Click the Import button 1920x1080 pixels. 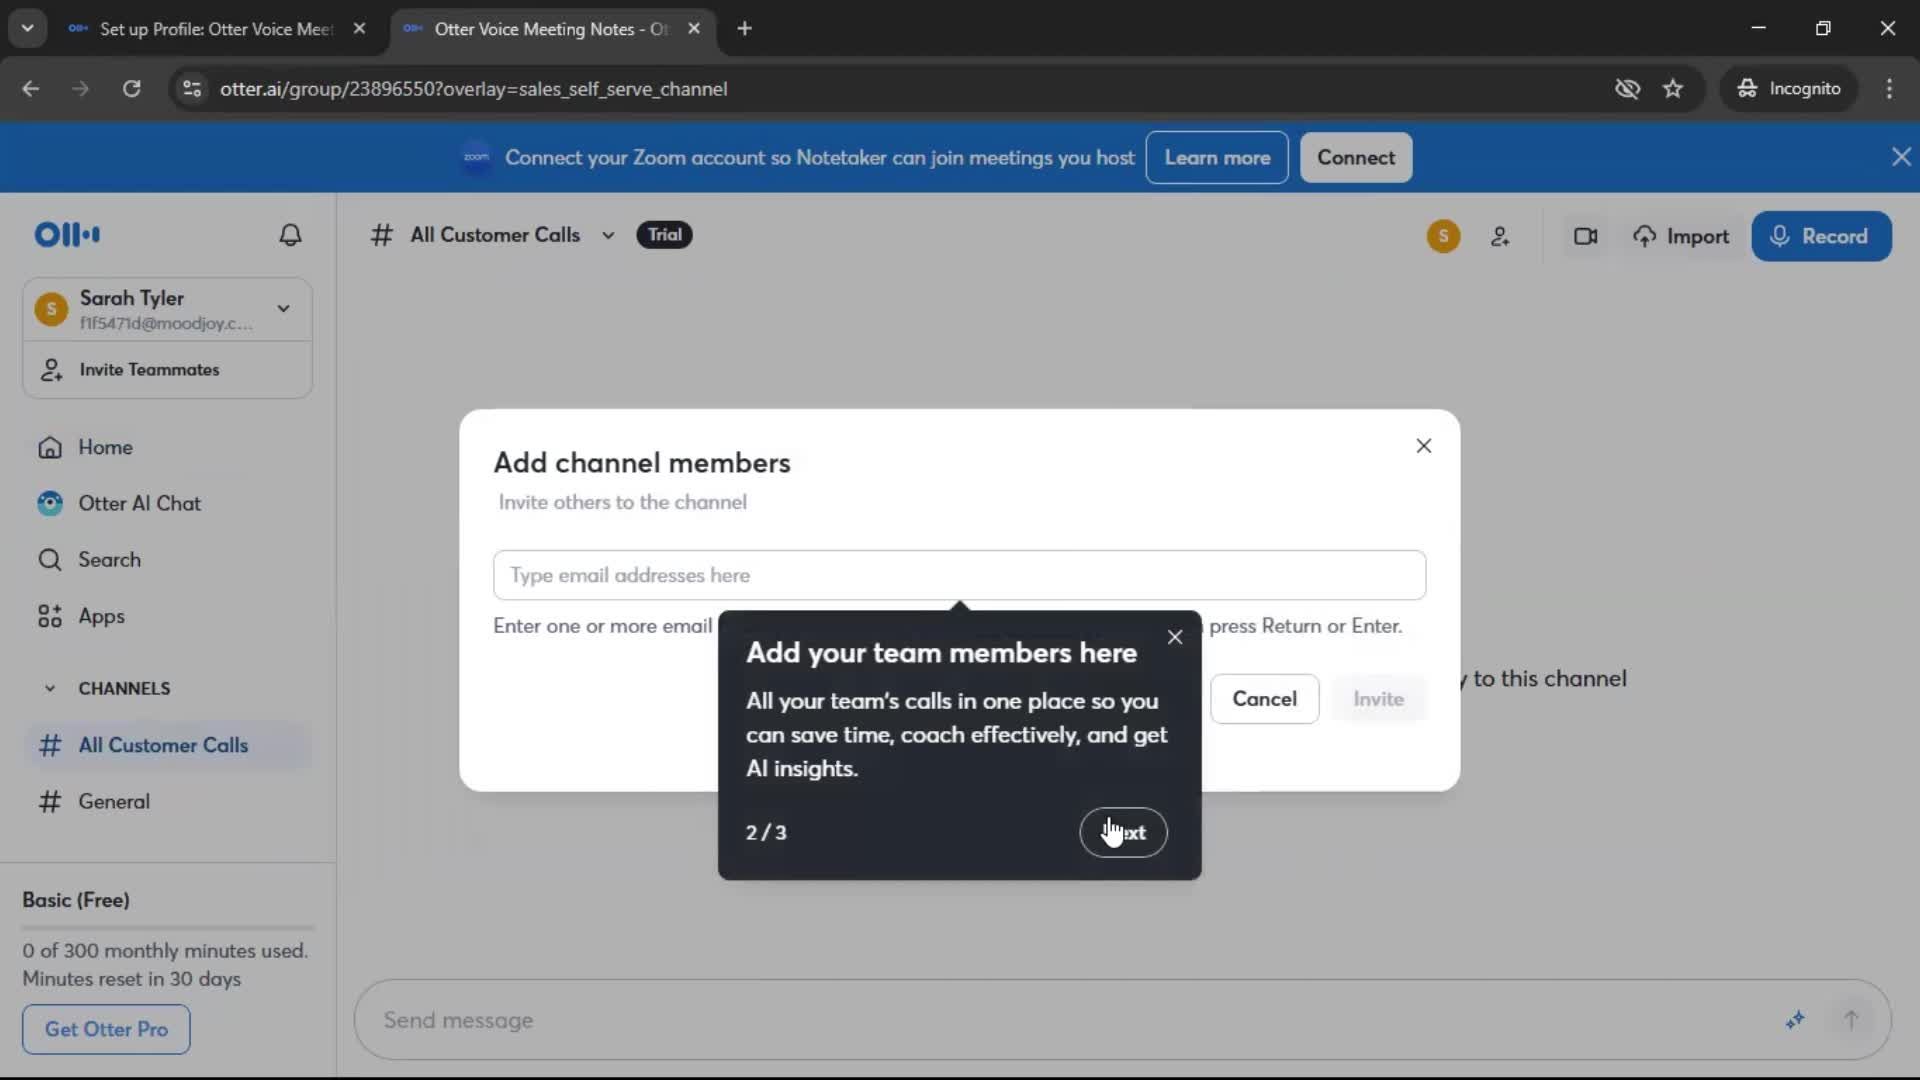1681,237
